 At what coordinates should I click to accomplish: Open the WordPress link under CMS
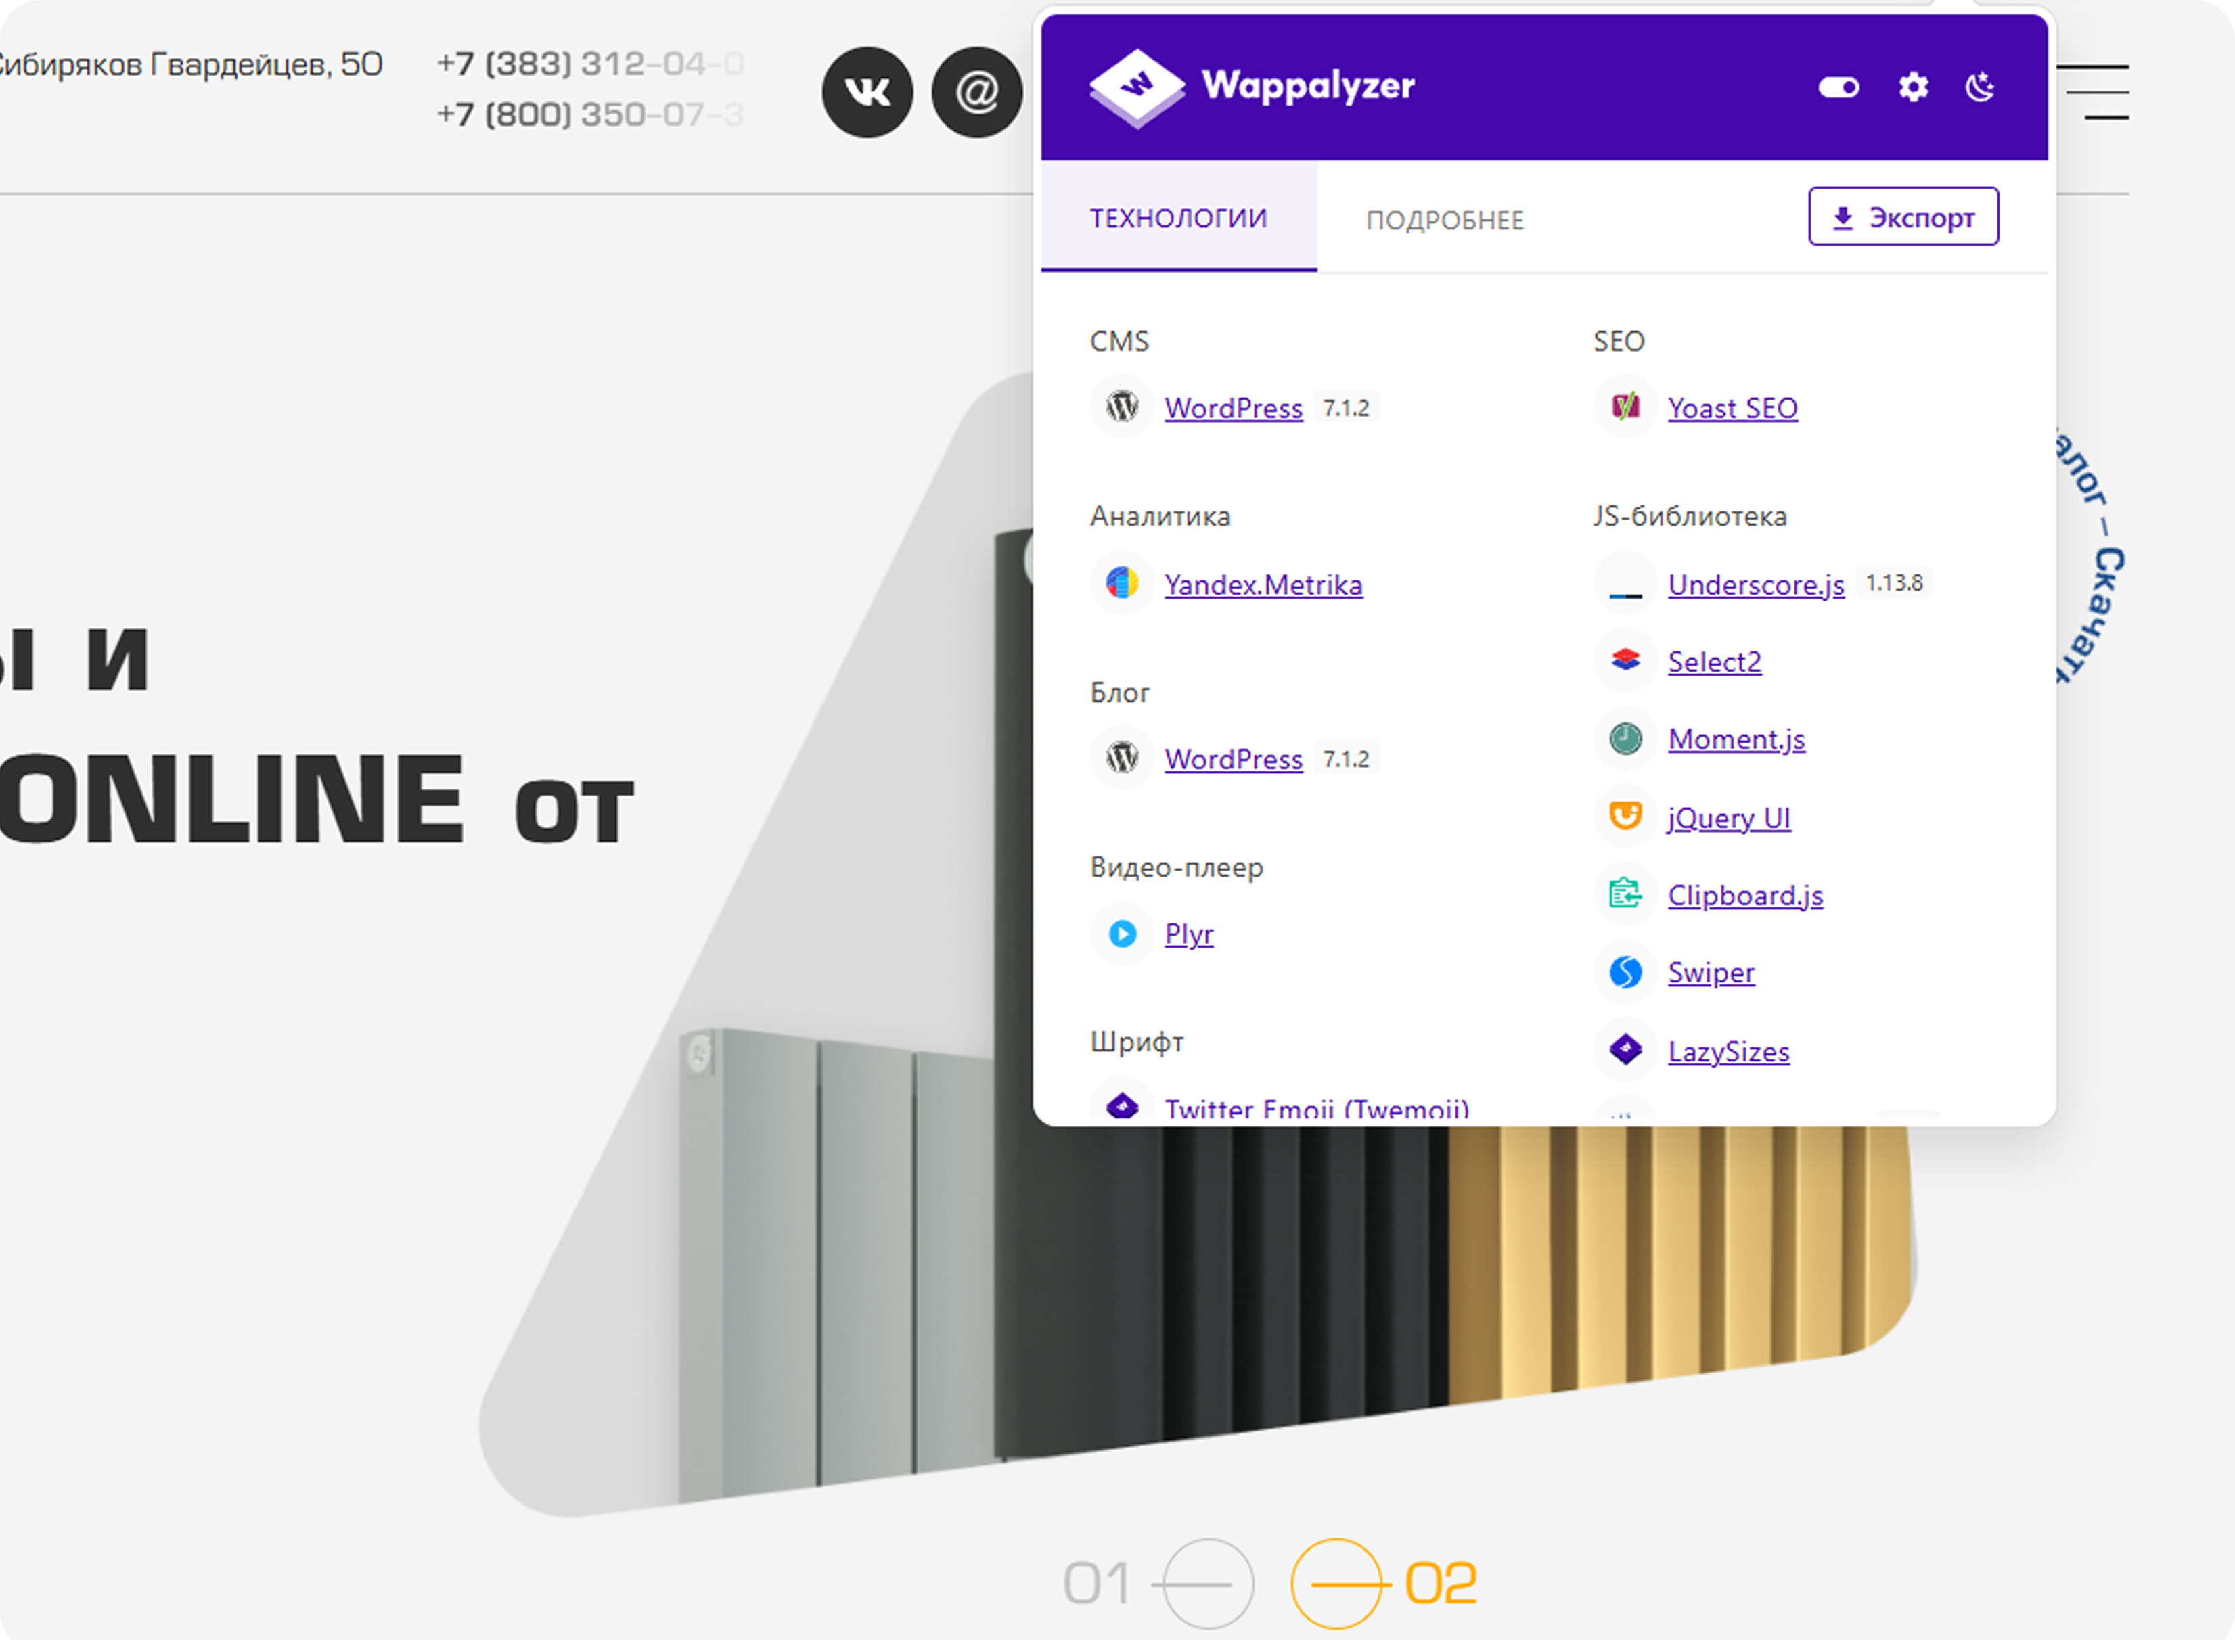(x=1233, y=408)
